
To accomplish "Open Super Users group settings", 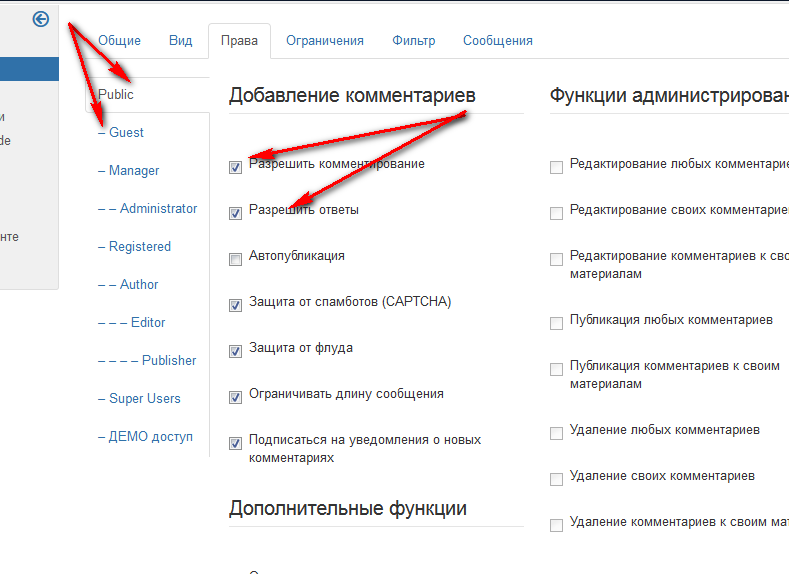I will [144, 399].
